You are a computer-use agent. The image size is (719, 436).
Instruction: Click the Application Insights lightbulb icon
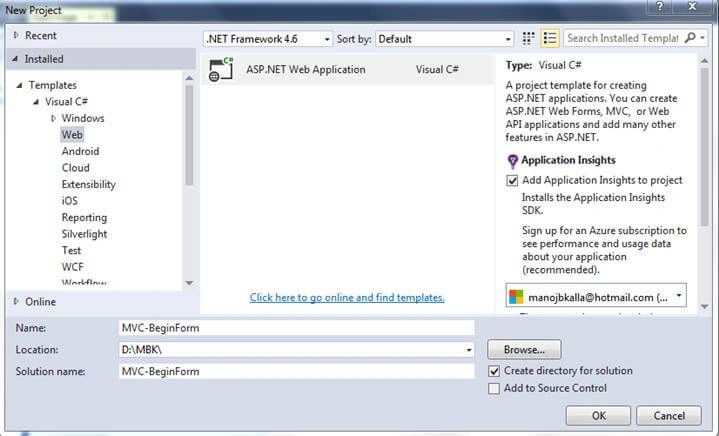pos(513,161)
